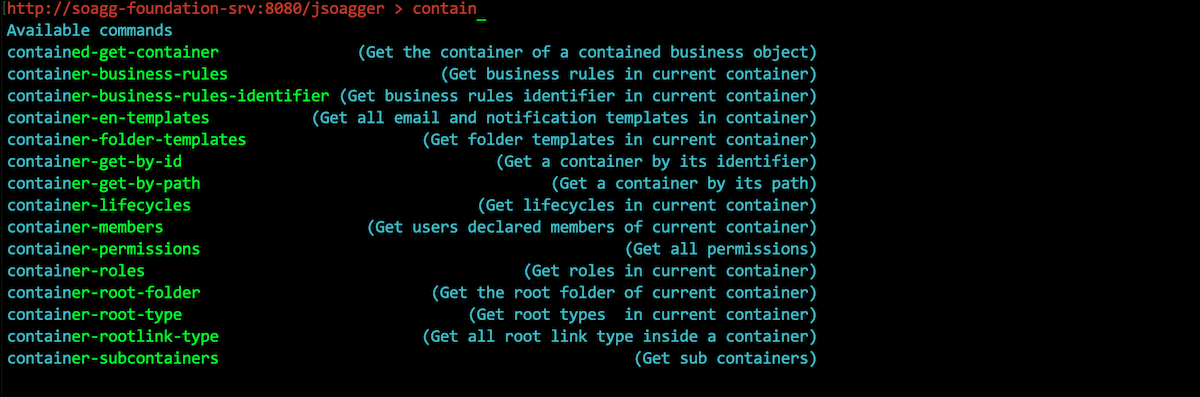Click container-business-rules-identifier command
This screenshot has width=1200, height=397.
tap(168, 96)
